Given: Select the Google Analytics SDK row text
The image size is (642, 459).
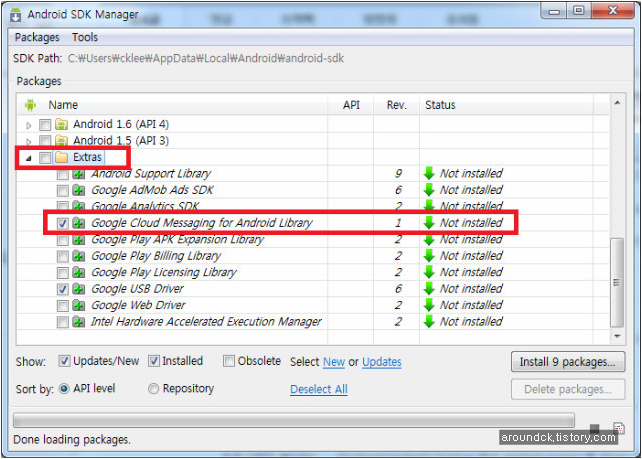Looking at the screenshot, I should 145,206.
